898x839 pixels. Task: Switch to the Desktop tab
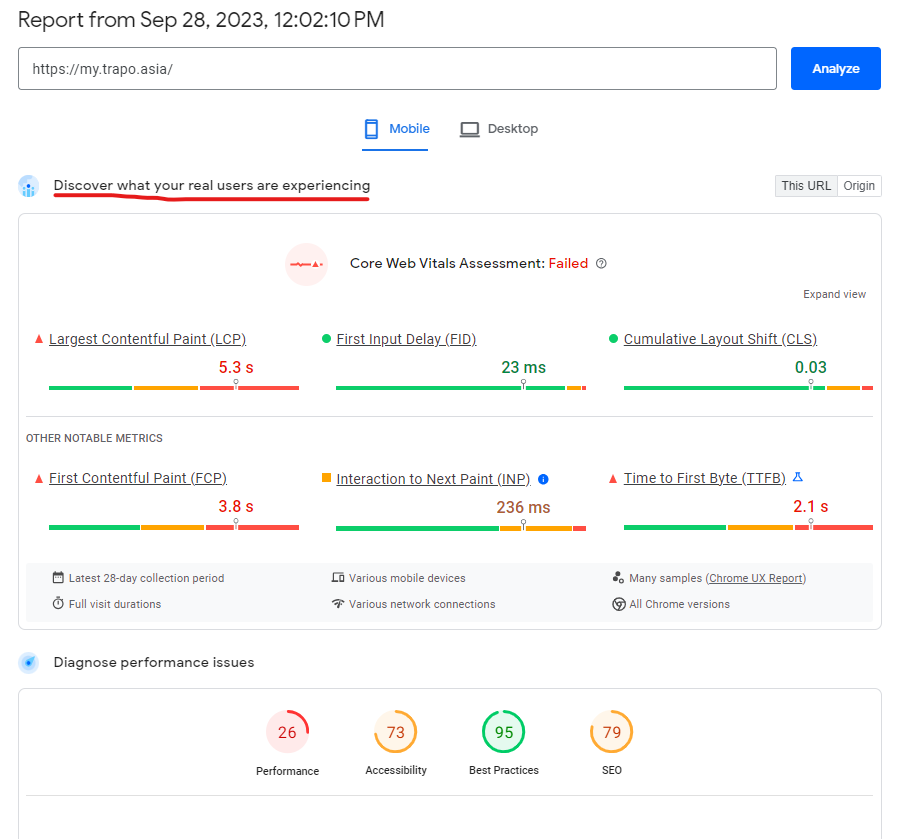498,128
